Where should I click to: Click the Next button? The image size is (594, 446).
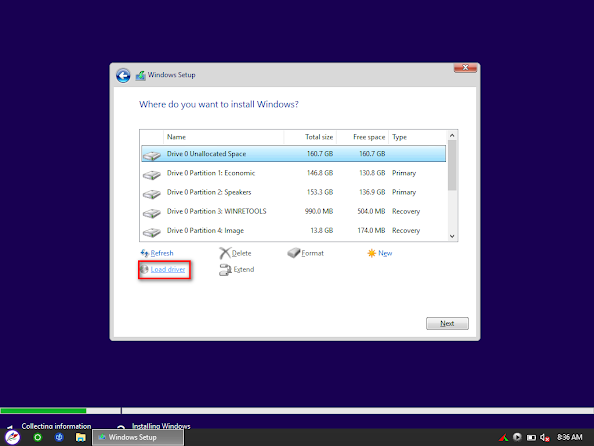447,323
